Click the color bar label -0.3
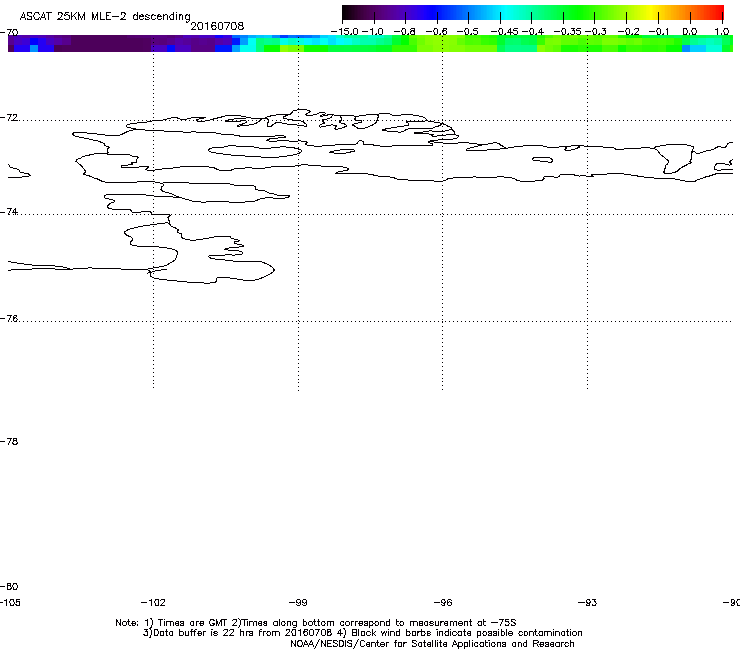Image resolution: width=740 pixels, height=650 pixels. click(596, 32)
